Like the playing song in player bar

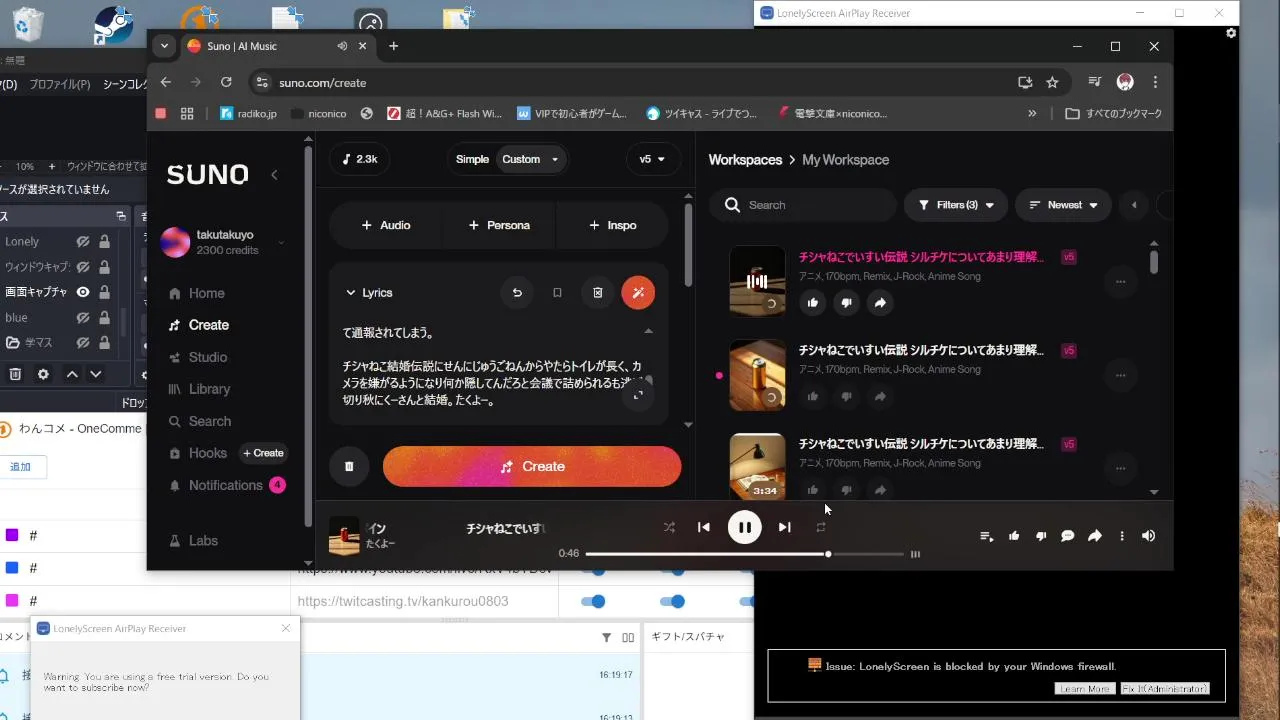coord(1014,536)
